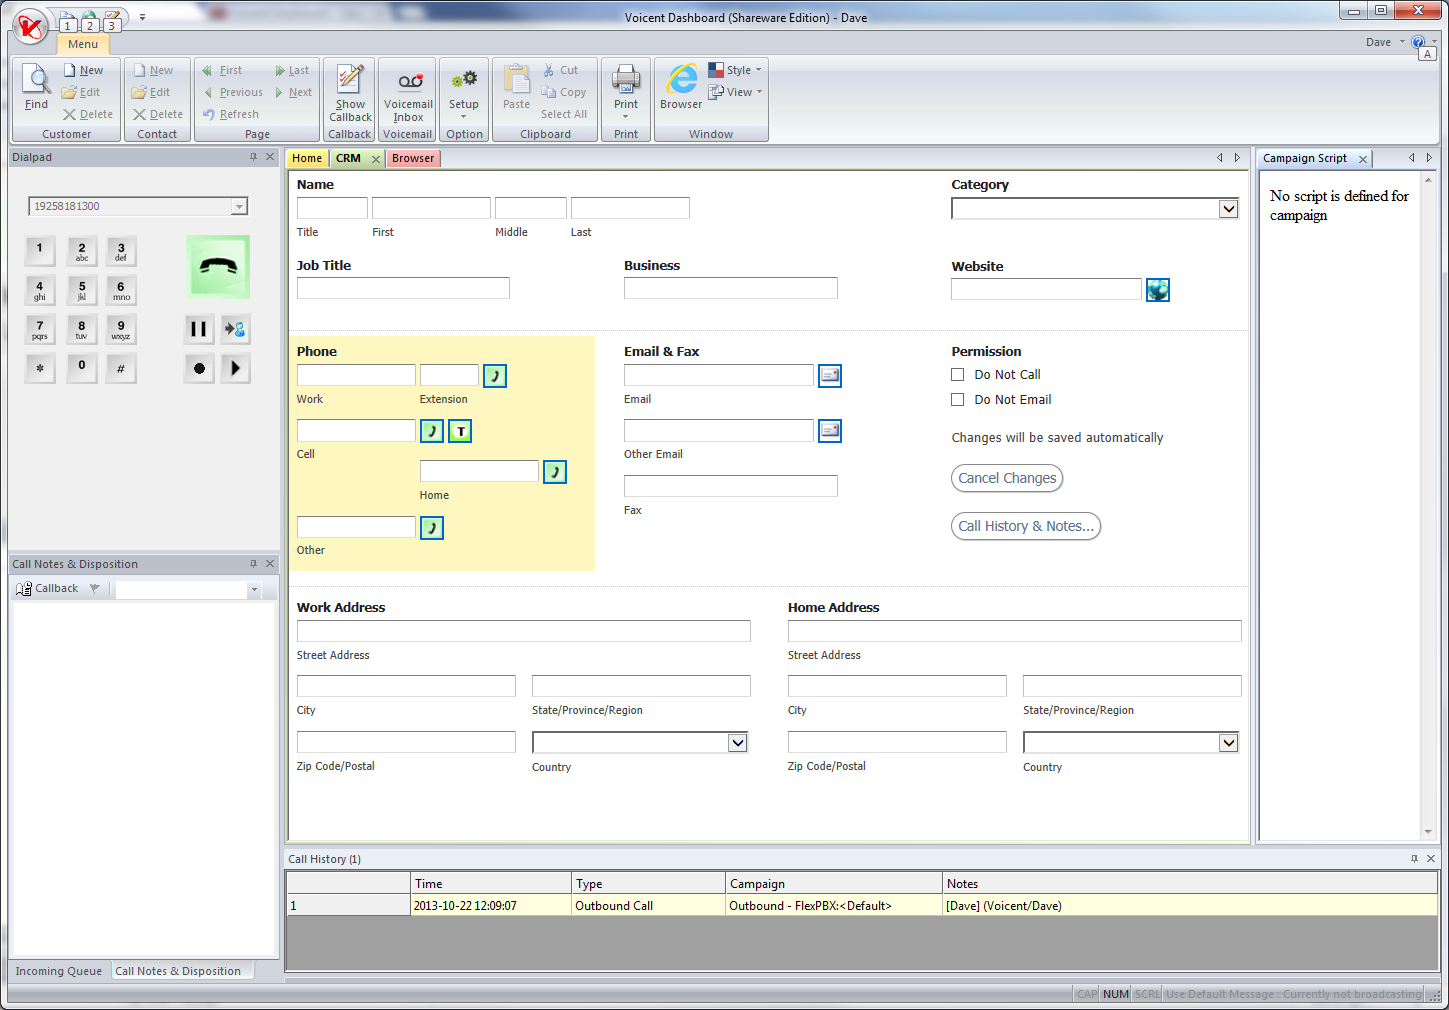Dial the Work phone number icon

[495, 376]
